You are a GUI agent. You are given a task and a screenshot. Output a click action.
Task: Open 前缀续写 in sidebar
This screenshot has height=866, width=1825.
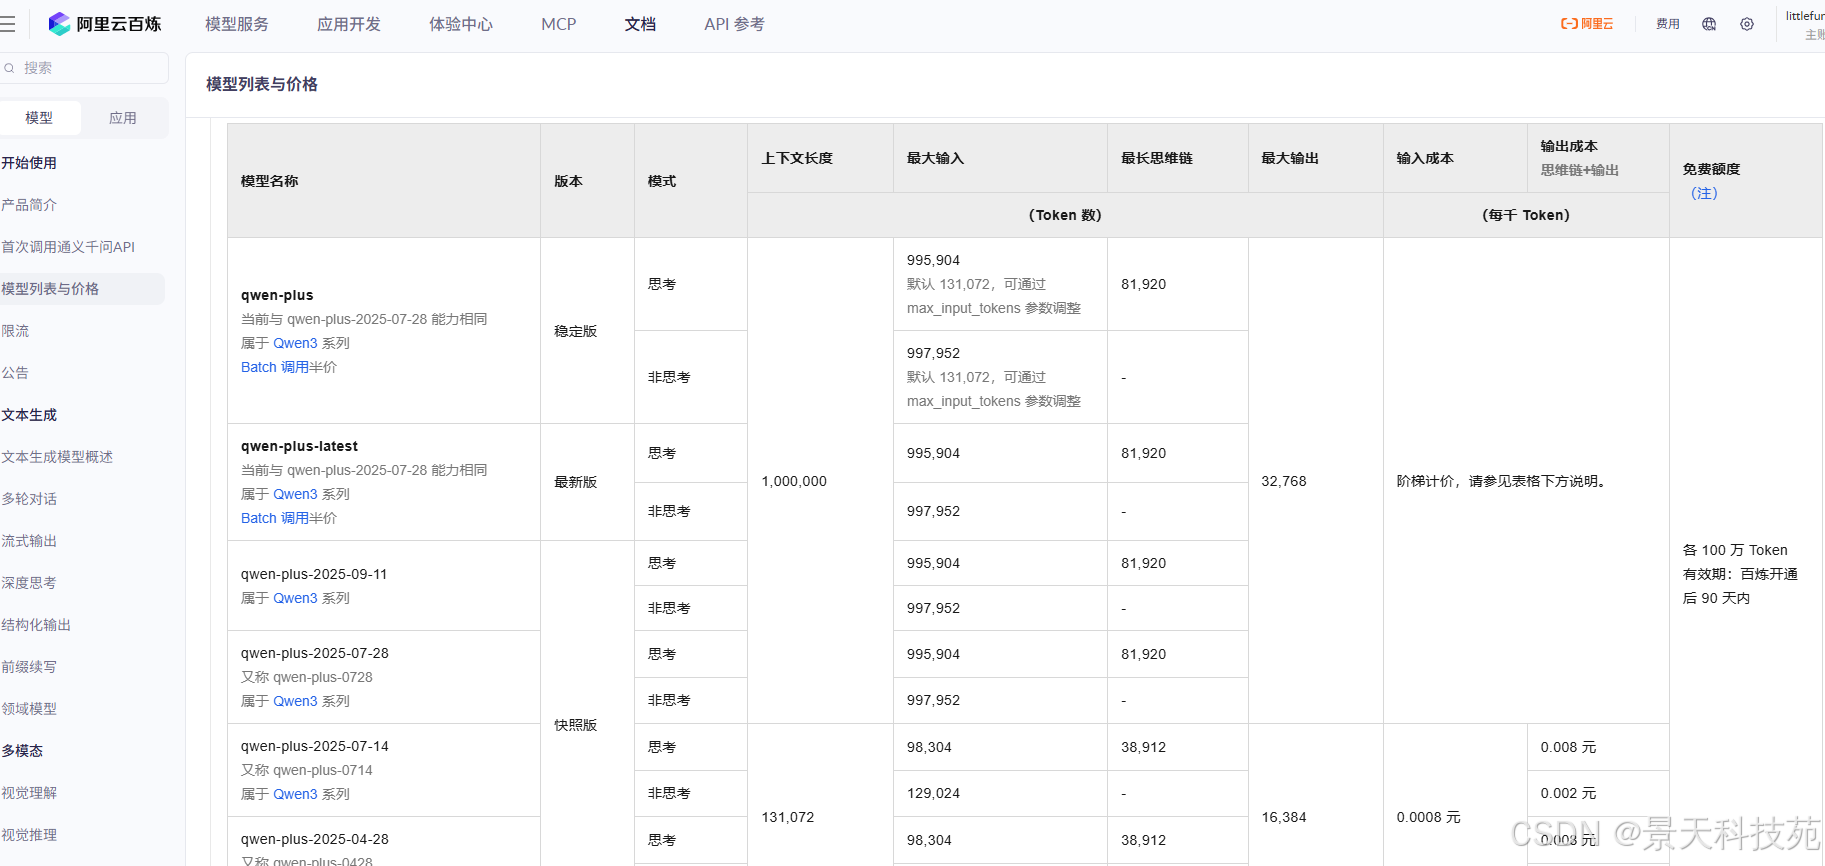(29, 667)
